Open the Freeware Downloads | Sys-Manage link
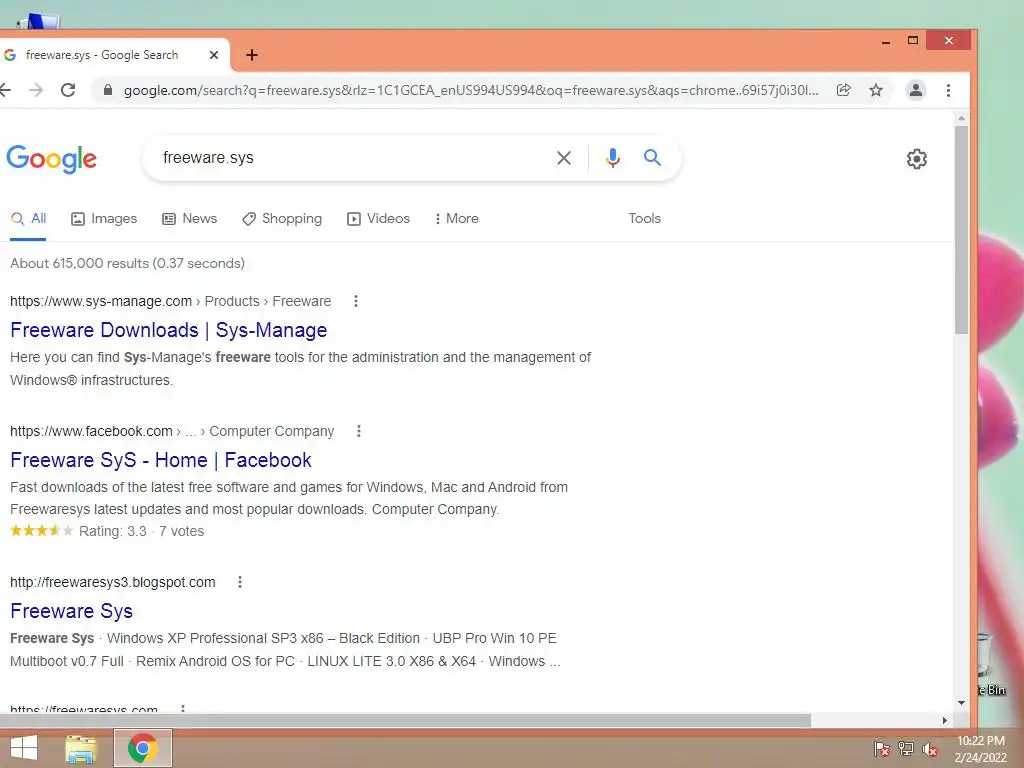This screenshot has height=768, width=1024. (x=168, y=330)
